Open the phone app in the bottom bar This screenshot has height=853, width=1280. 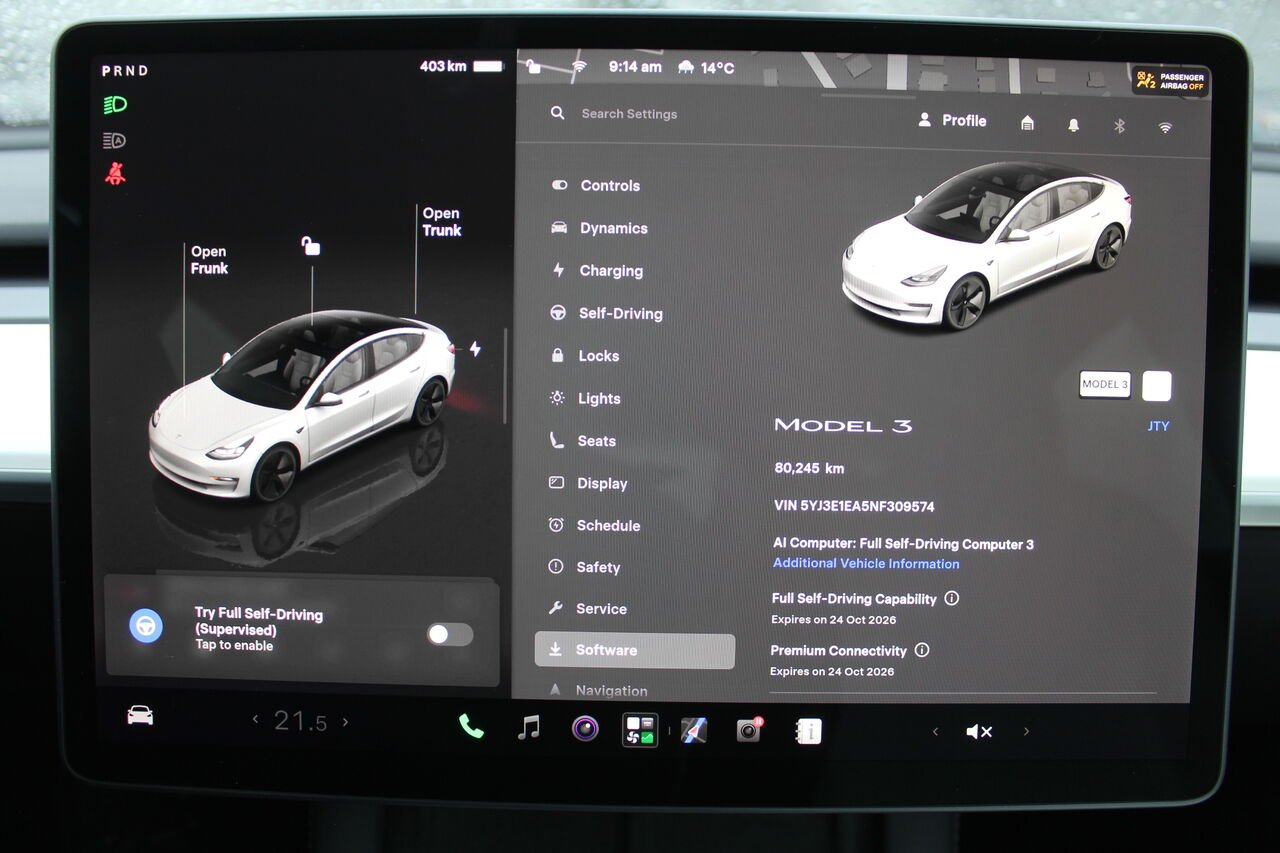(471, 727)
